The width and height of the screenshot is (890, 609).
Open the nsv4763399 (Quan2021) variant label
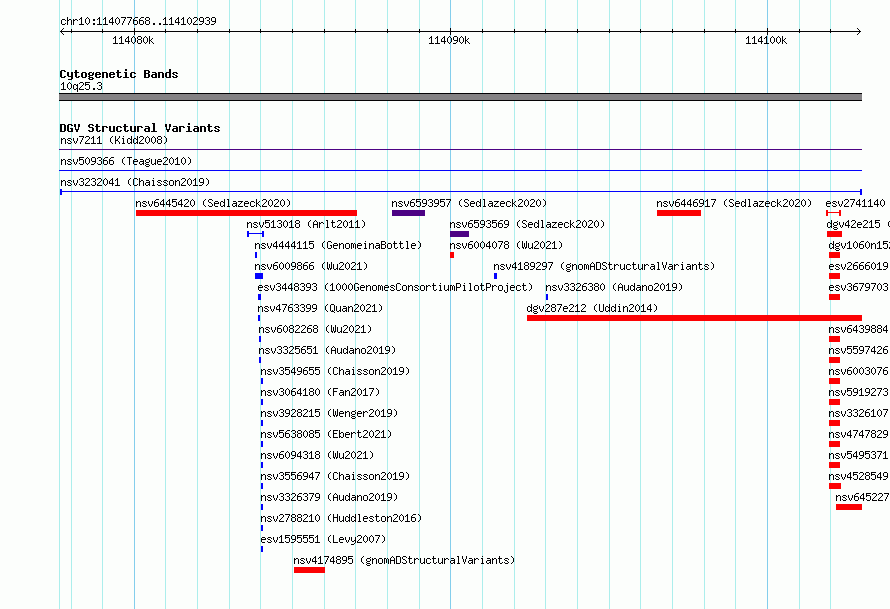pyautogui.click(x=321, y=308)
